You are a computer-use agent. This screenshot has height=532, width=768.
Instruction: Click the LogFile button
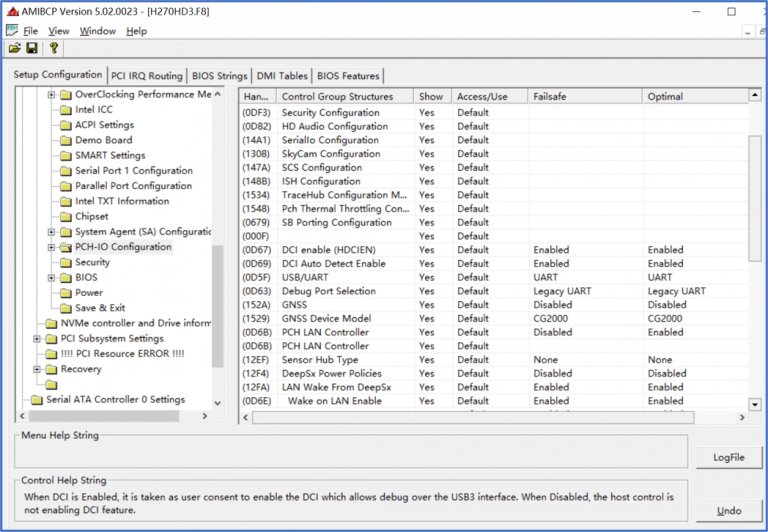pyautogui.click(x=729, y=457)
